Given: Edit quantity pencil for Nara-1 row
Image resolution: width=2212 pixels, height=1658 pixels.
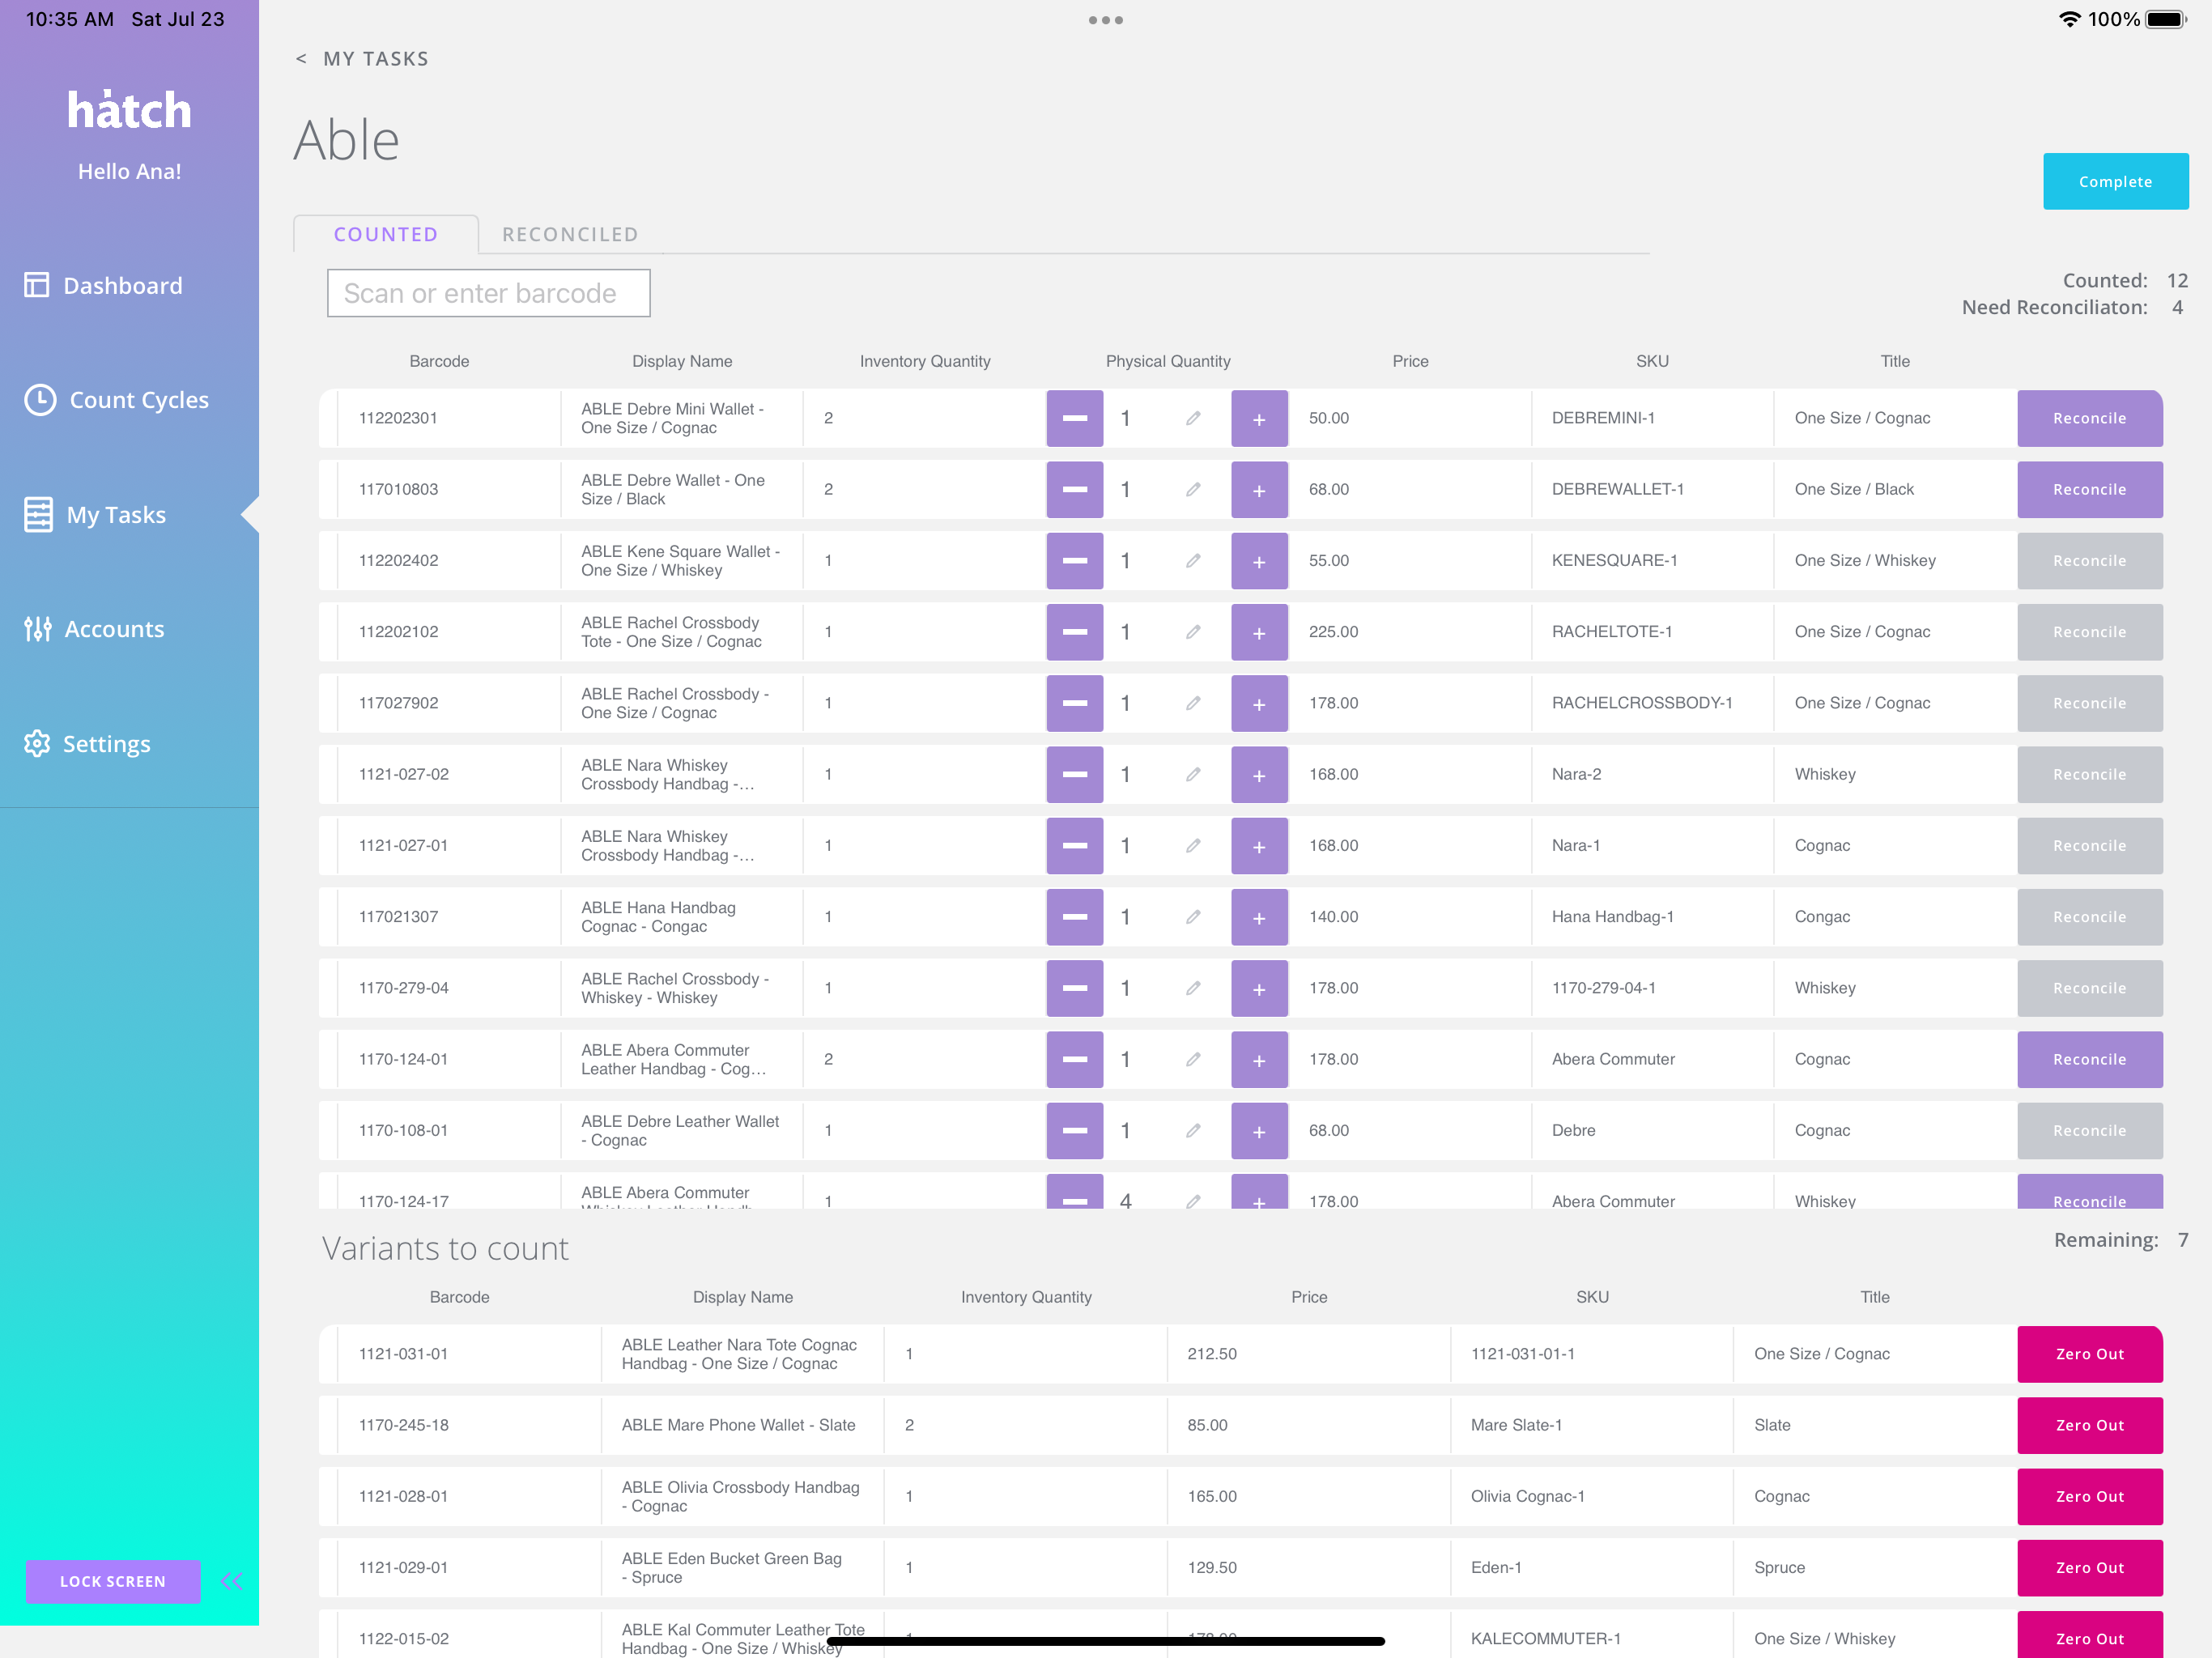Looking at the screenshot, I should coord(1193,845).
